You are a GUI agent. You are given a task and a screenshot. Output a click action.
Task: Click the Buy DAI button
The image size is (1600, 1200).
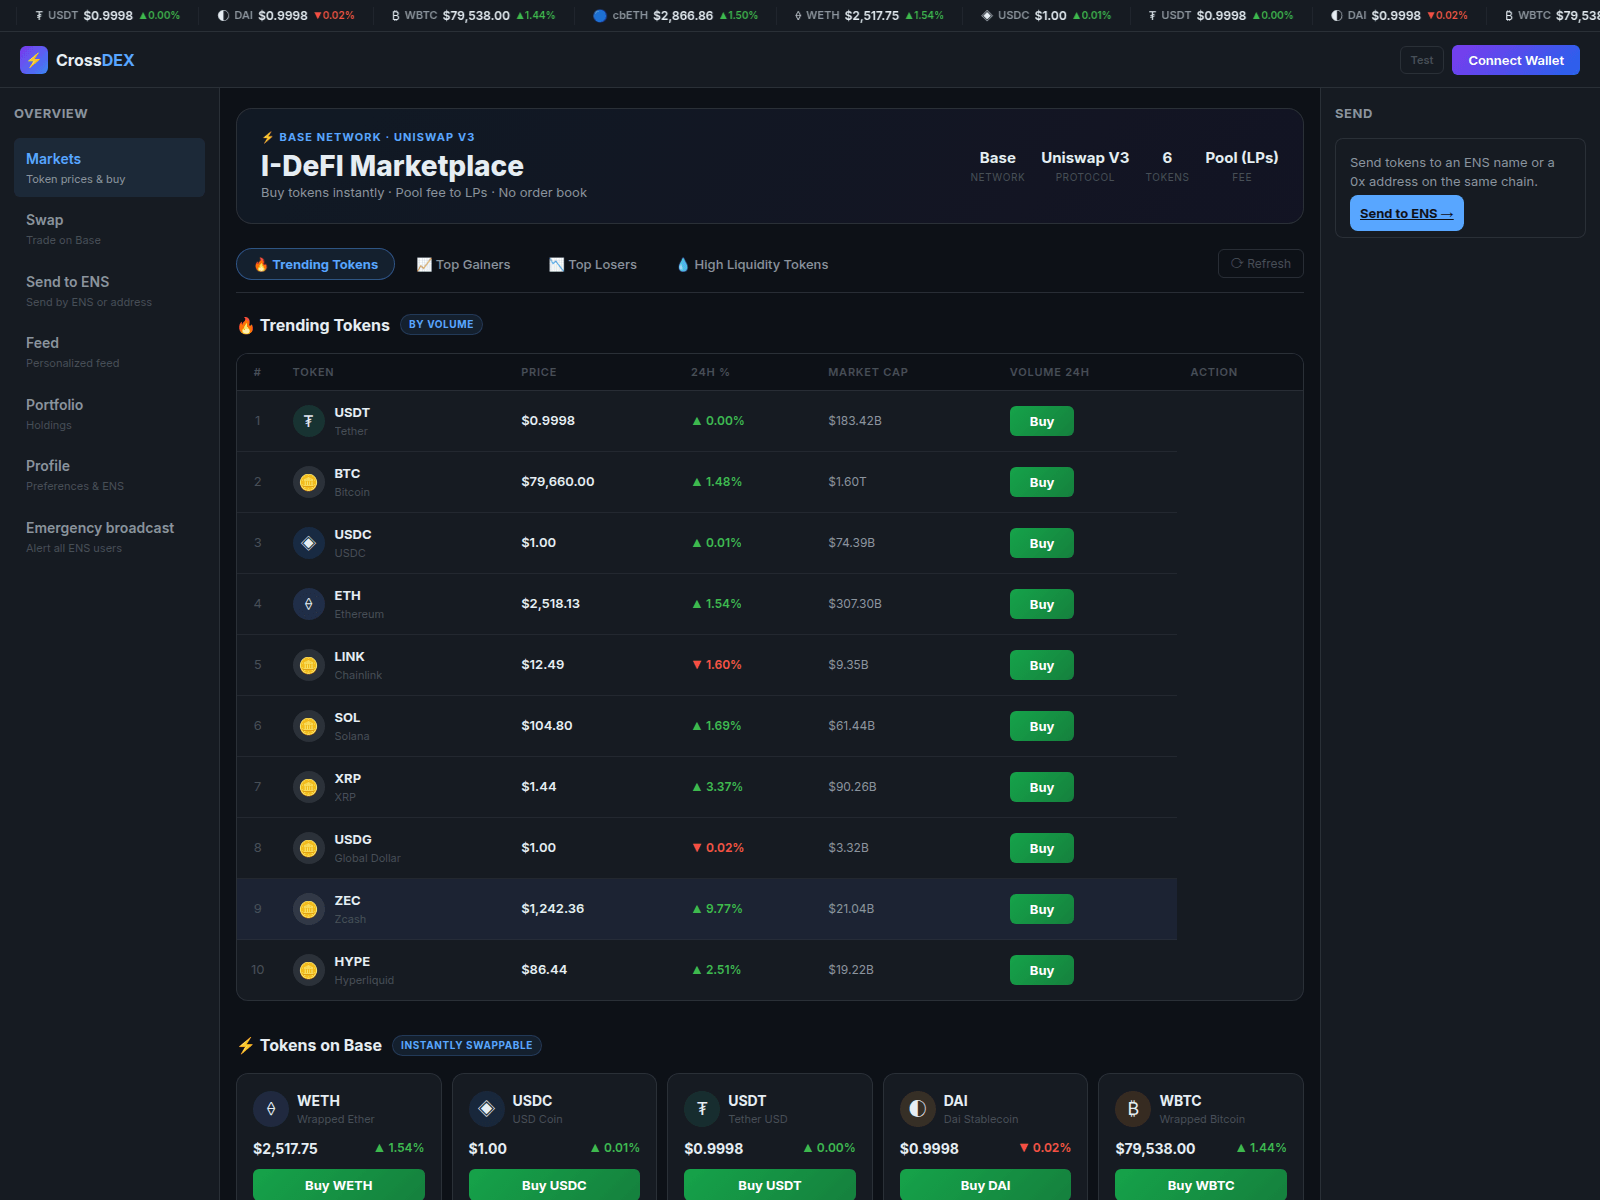tap(985, 1185)
